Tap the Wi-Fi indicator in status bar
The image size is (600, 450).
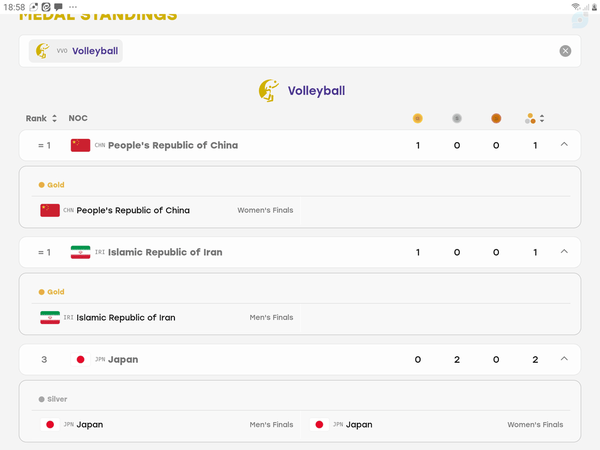click(576, 7)
